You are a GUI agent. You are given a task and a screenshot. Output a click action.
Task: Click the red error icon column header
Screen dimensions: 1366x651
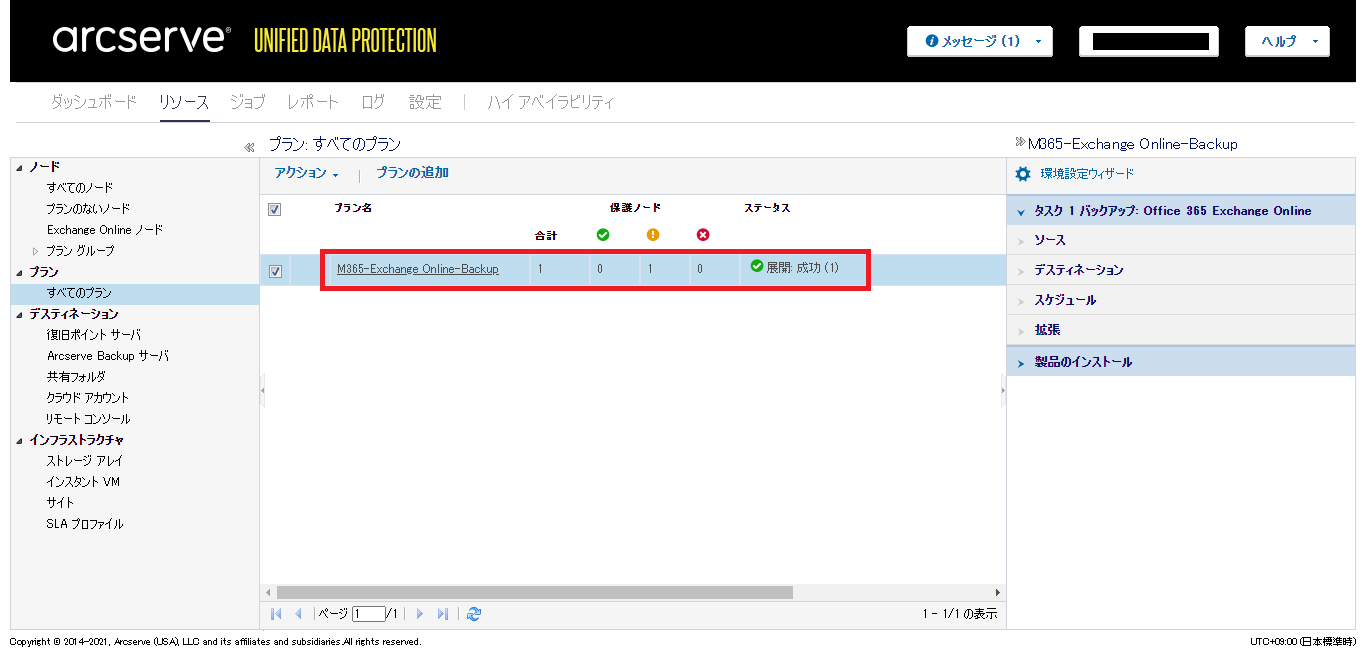click(703, 235)
